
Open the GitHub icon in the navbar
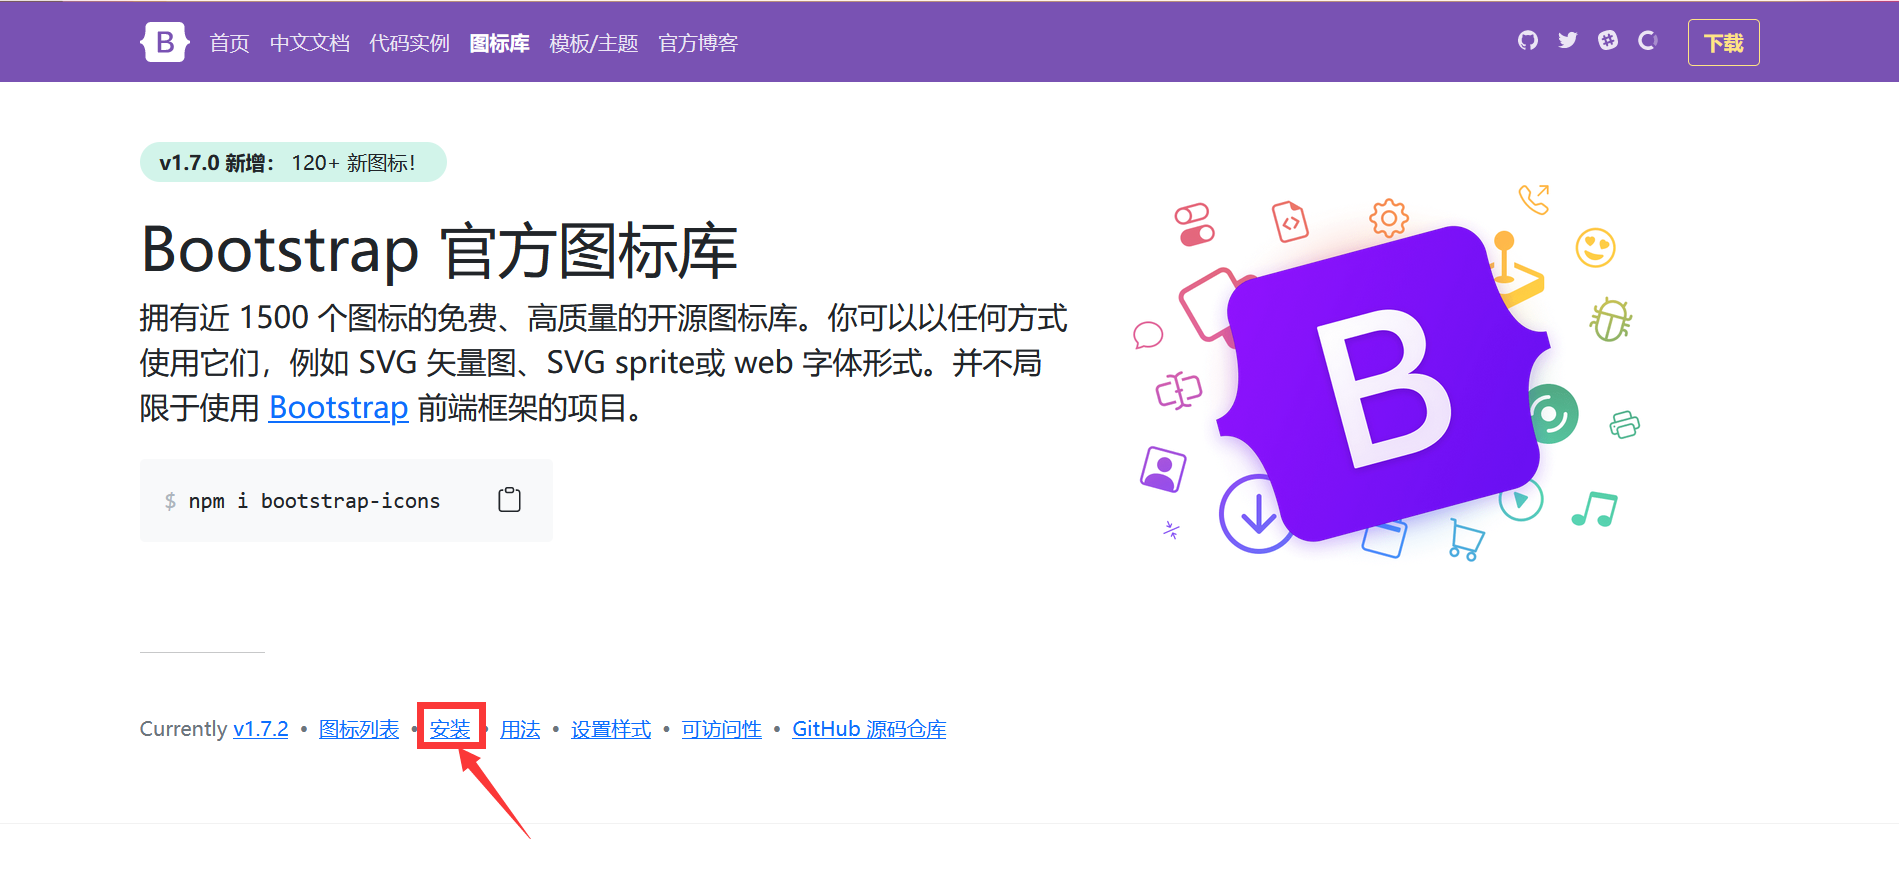click(x=1527, y=40)
